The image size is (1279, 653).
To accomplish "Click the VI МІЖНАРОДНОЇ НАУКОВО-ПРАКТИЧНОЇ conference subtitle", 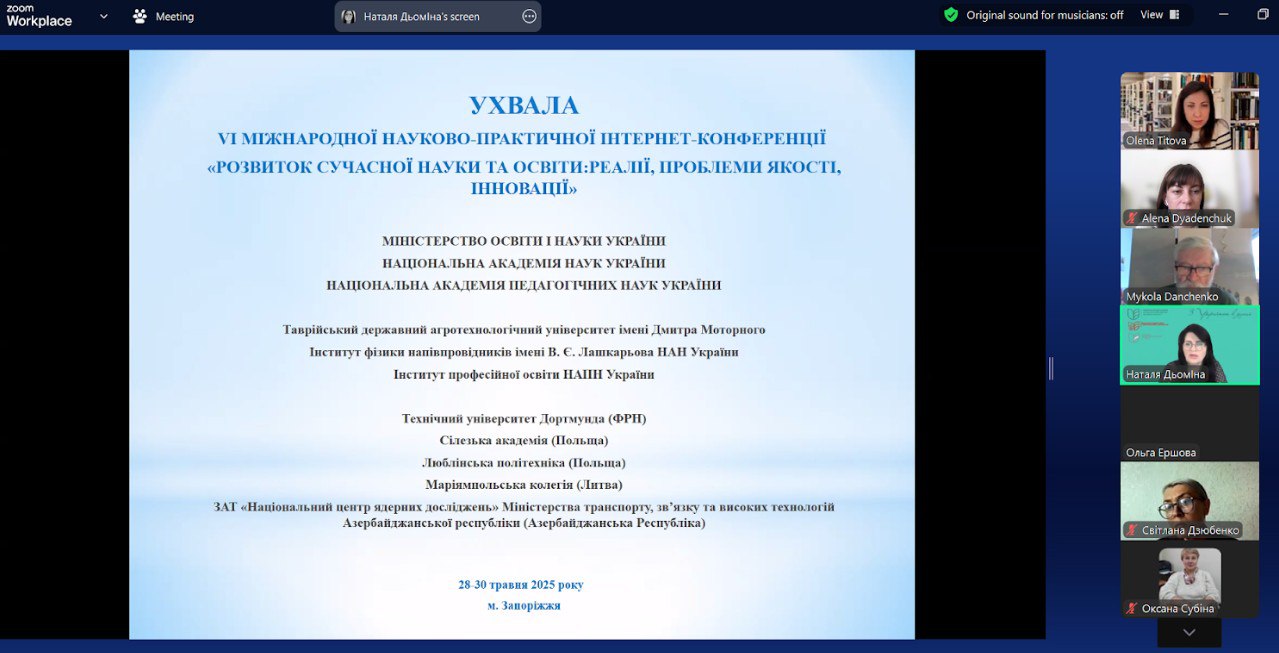I will (522, 139).
